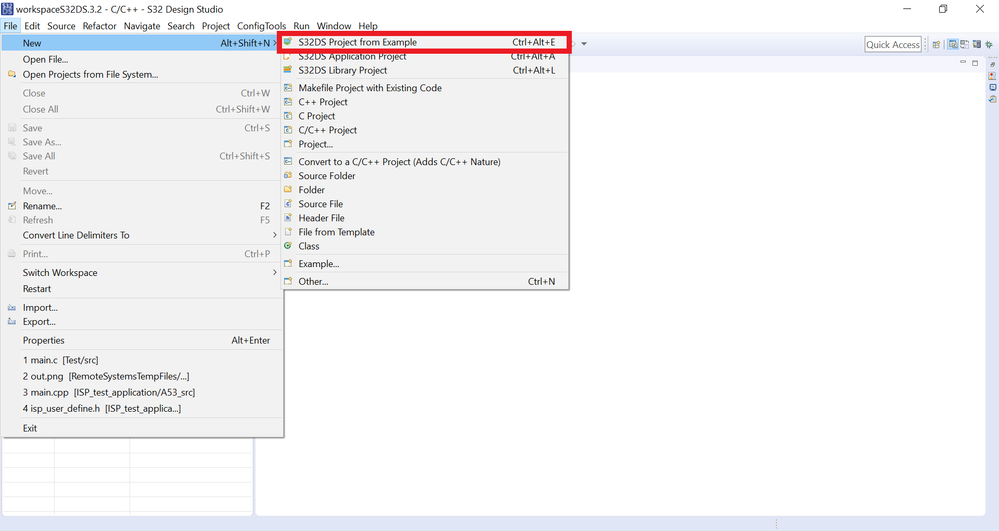Click in the Quick Access search field
999x531 pixels.
tap(893, 45)
